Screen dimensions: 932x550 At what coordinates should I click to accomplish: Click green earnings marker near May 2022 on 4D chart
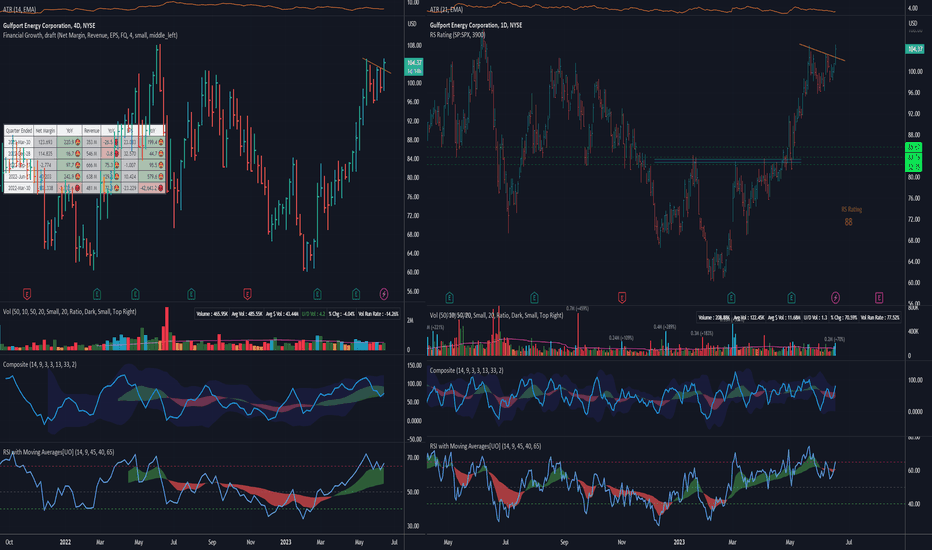coord(135,294)
